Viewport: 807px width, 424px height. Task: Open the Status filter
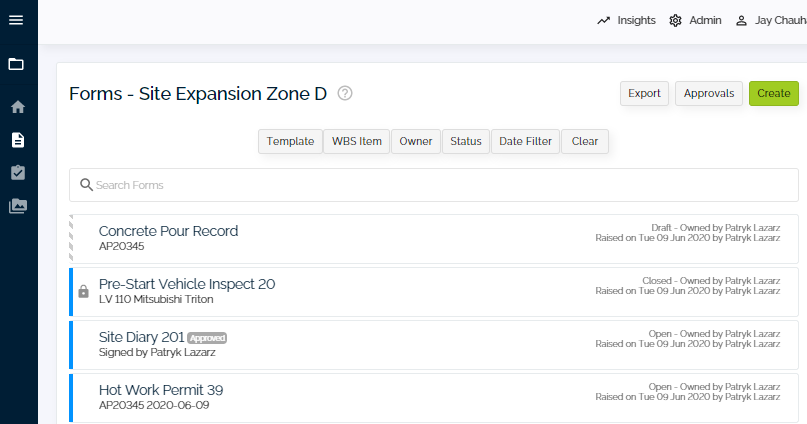pos(466,142)
